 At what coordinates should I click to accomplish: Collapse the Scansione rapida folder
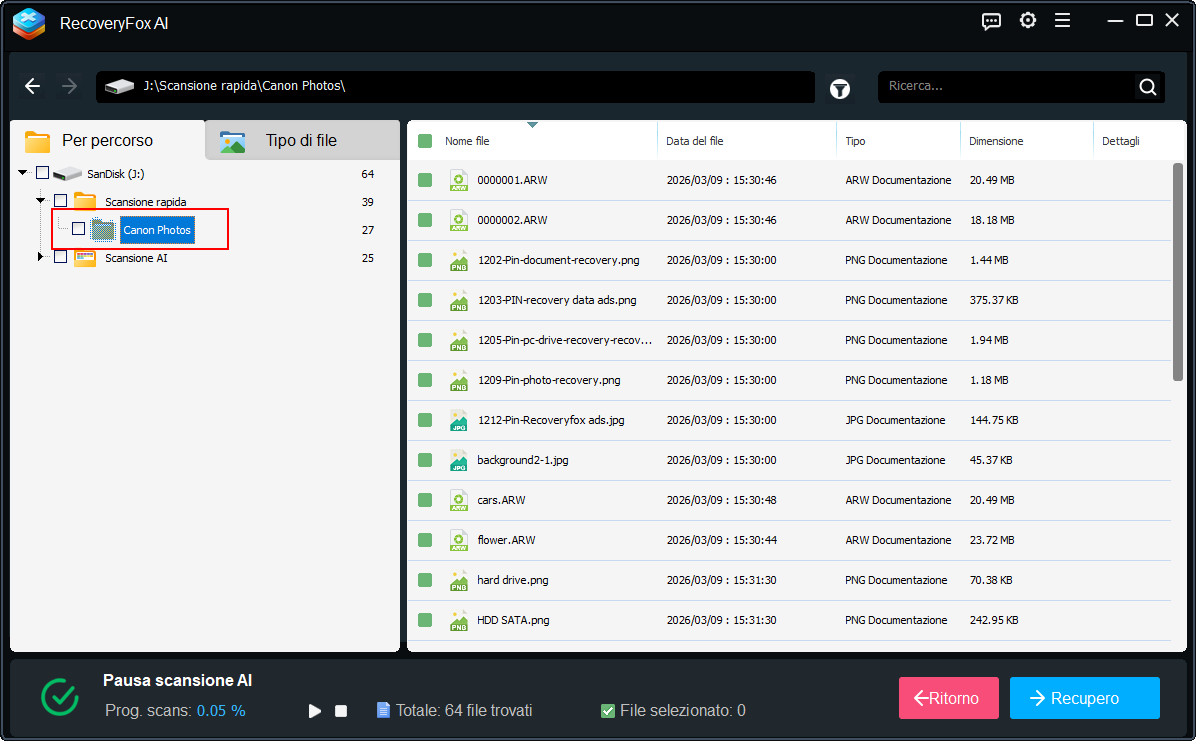(x=41, y=201)
